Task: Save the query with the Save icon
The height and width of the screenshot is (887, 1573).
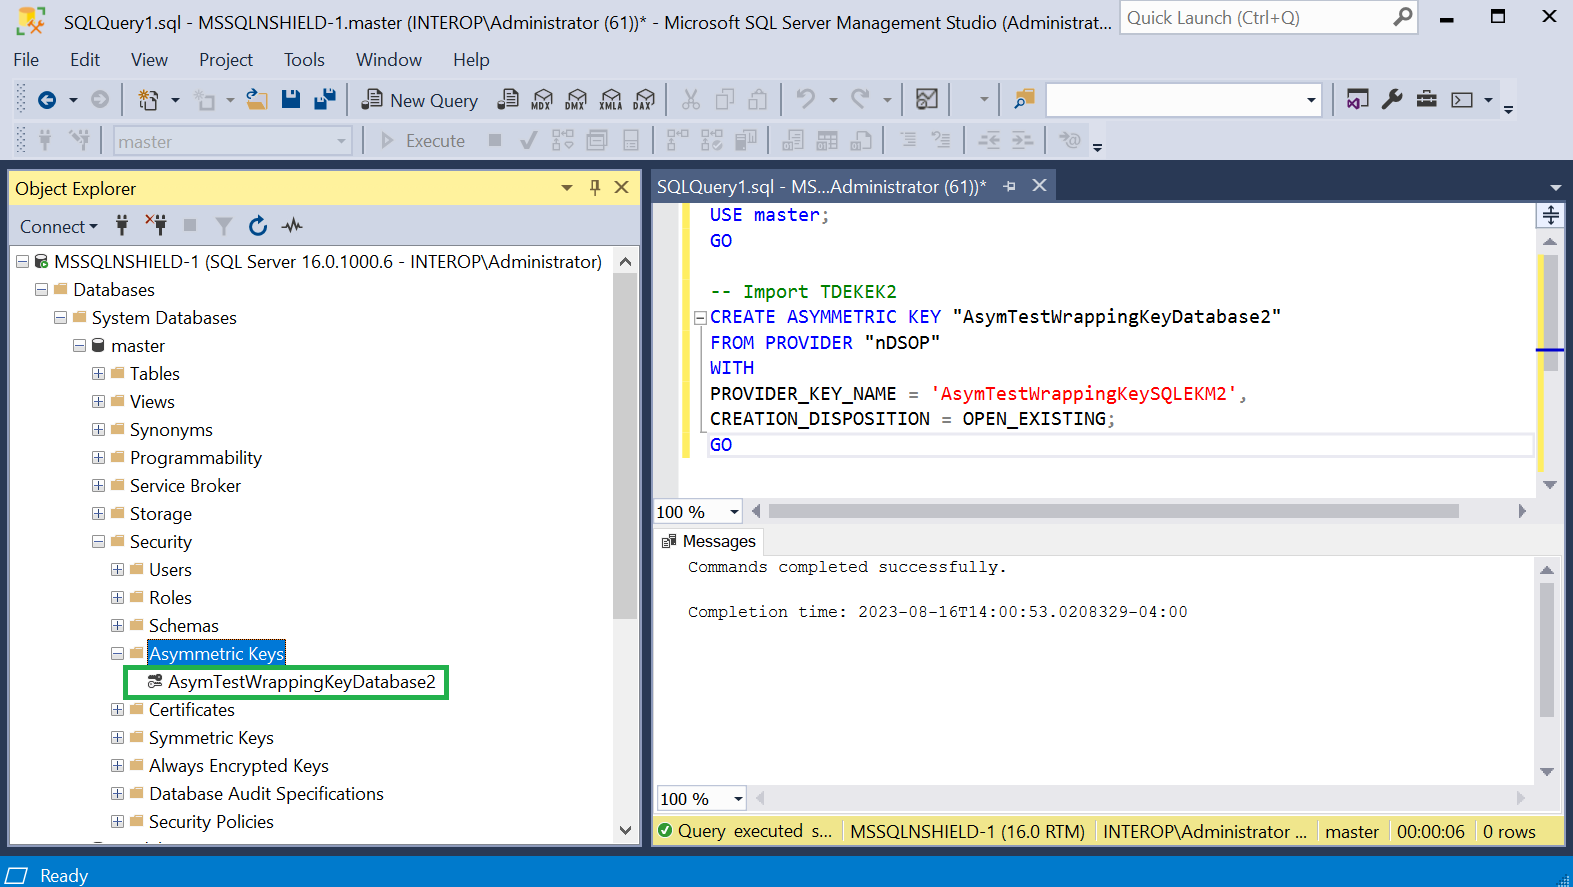Action: click(291, 99)
